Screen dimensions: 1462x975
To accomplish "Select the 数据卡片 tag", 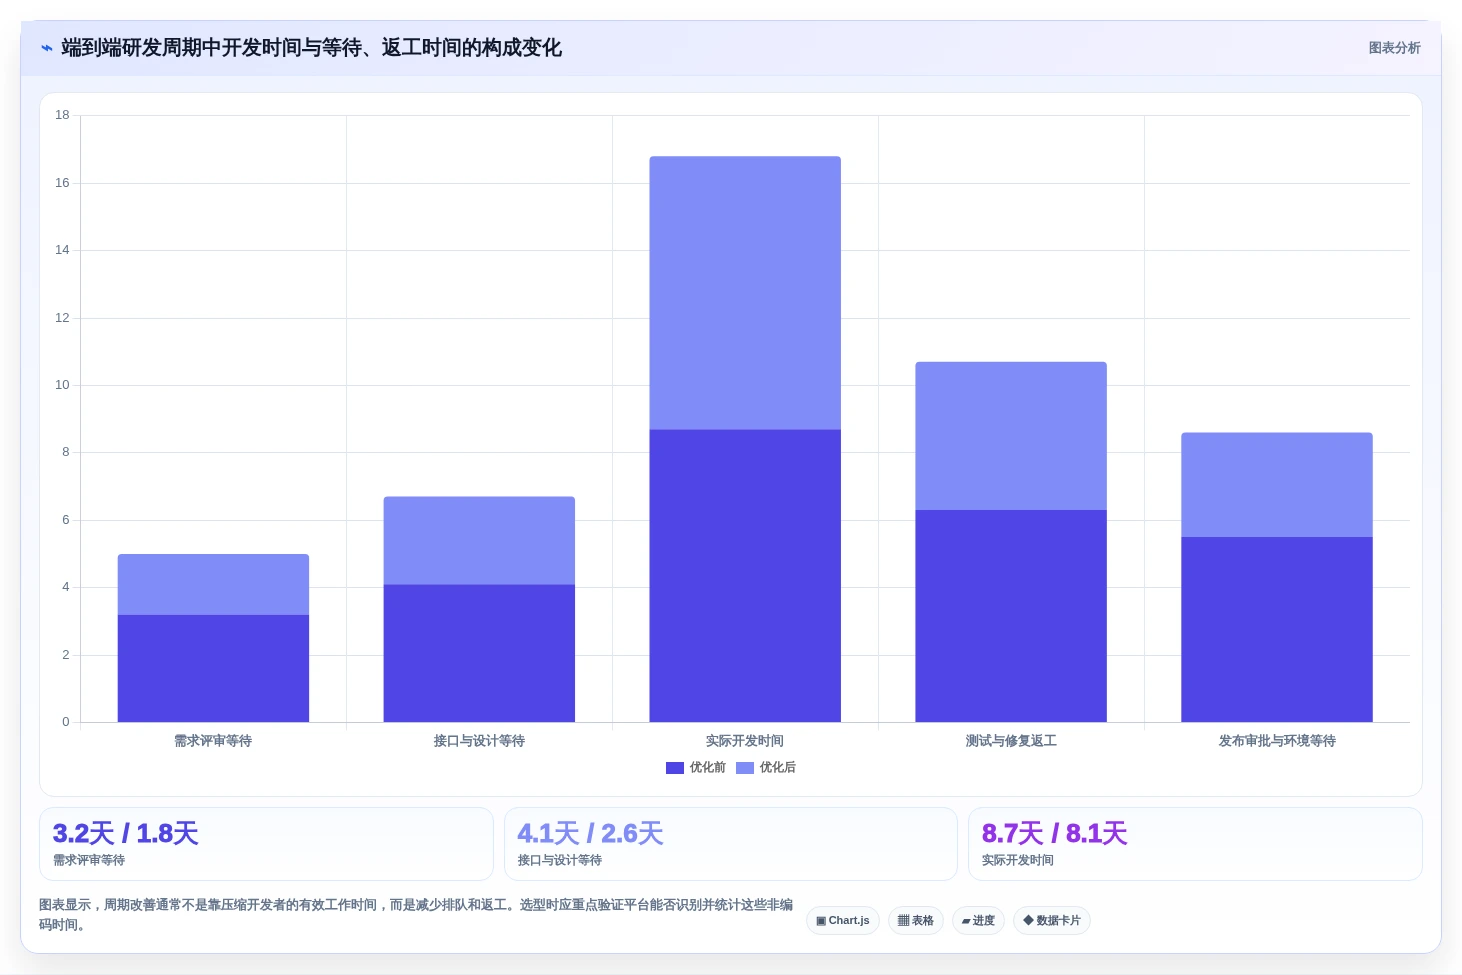I will 1052,921.
